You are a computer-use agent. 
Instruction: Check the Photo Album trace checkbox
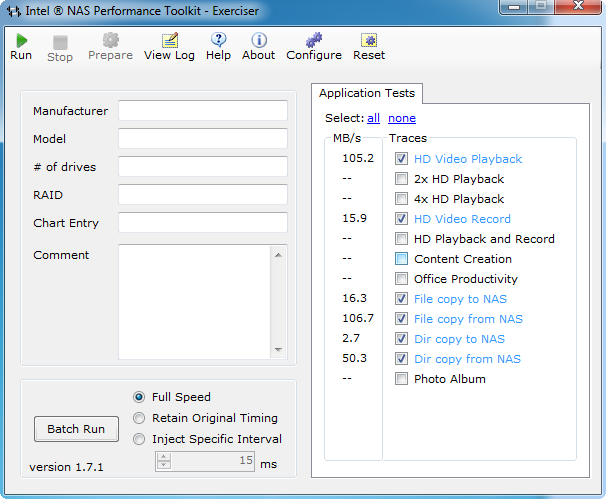[x=401, y=379]
